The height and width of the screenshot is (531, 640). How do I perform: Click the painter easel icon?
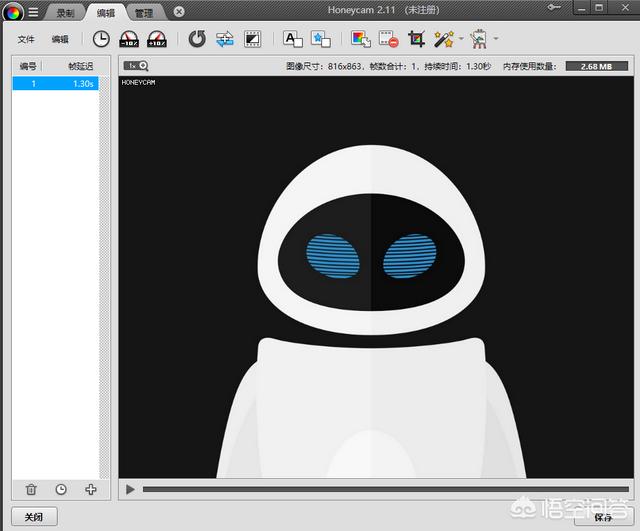click(479, 39)
